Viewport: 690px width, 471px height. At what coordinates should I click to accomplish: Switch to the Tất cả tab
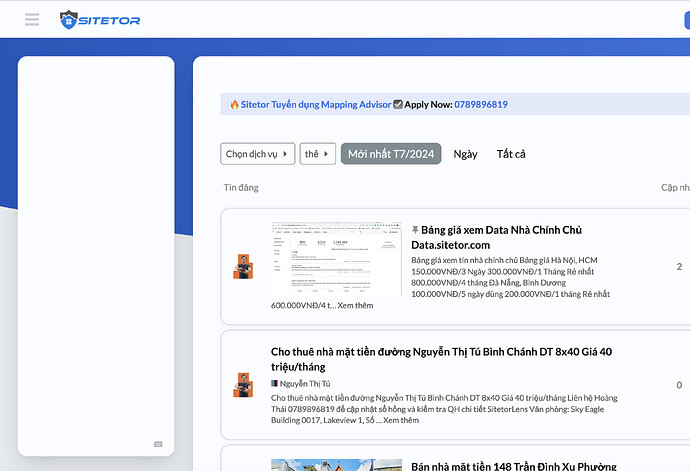pyautogui.click(x=511, y=154)
